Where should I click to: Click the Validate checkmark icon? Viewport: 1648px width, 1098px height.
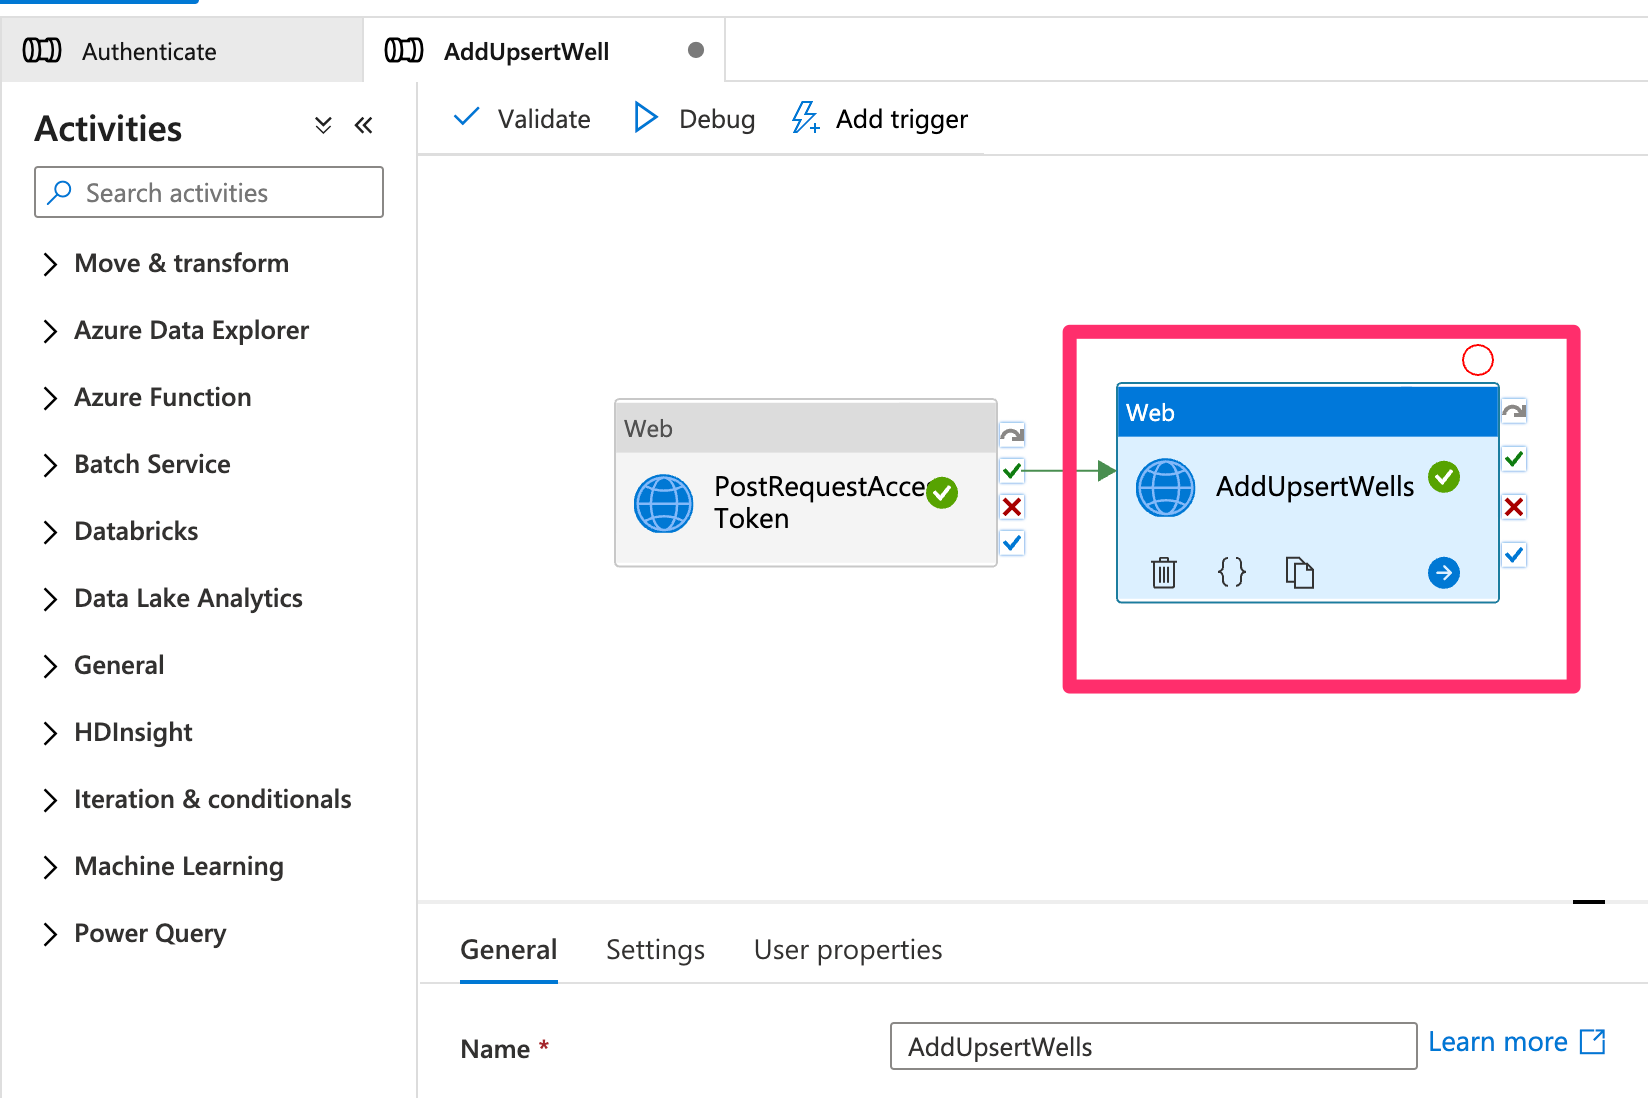(466, 118)
